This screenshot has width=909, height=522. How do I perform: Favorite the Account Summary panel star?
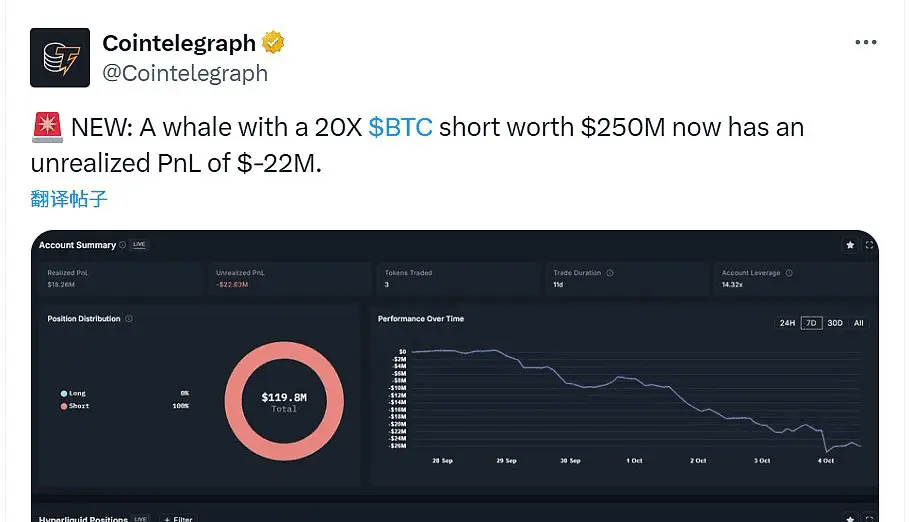pos(850,245)
